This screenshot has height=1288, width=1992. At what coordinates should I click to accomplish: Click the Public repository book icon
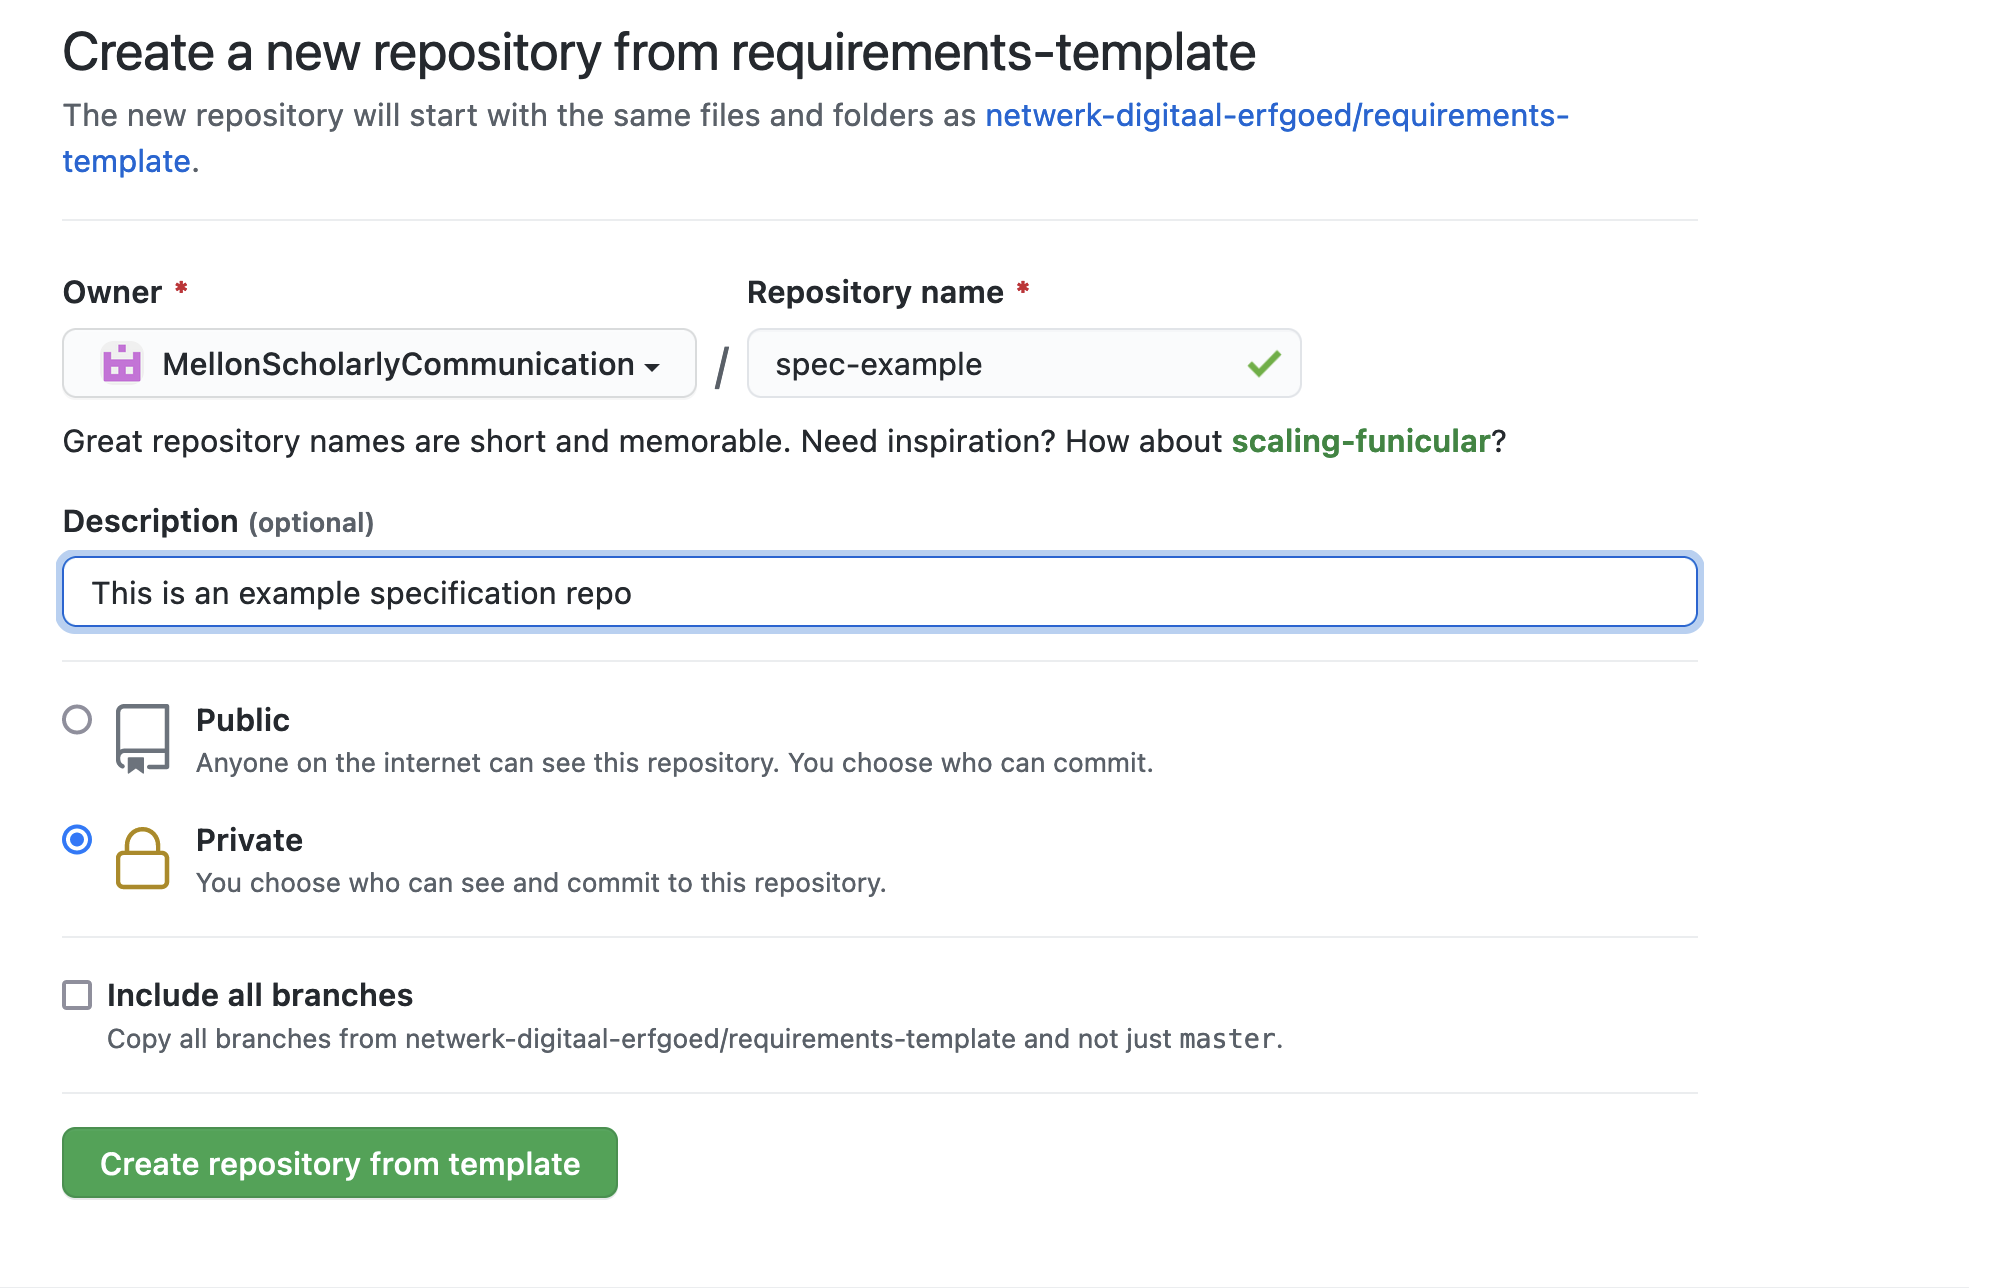pyautogui.click(x=142, y=739)
